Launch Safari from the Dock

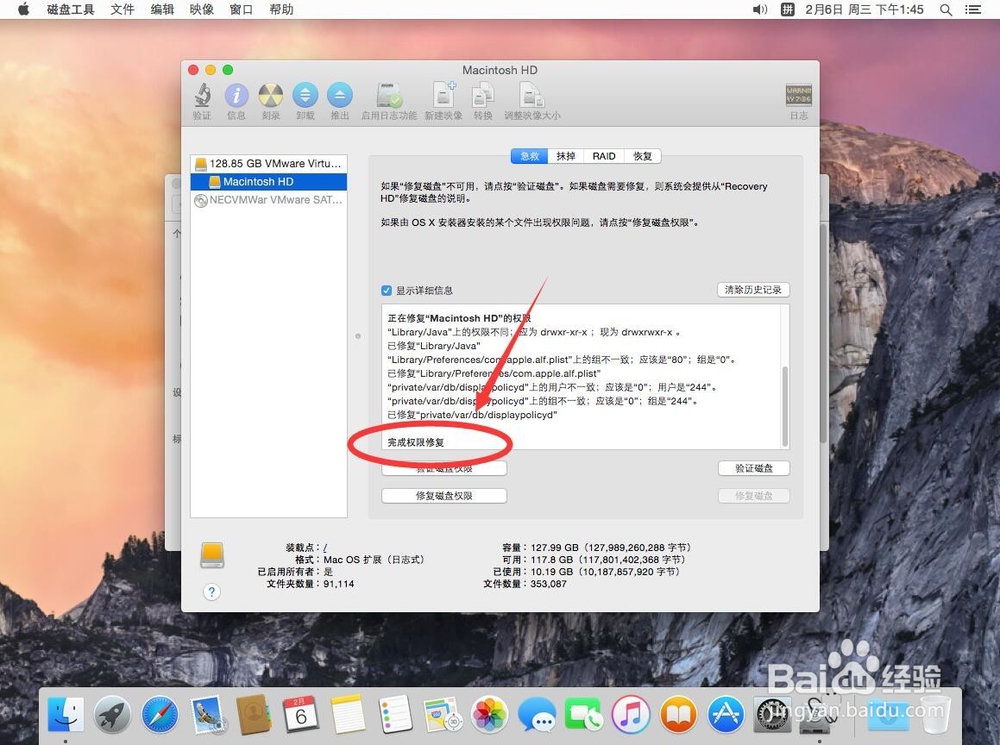tap(160, 714)
